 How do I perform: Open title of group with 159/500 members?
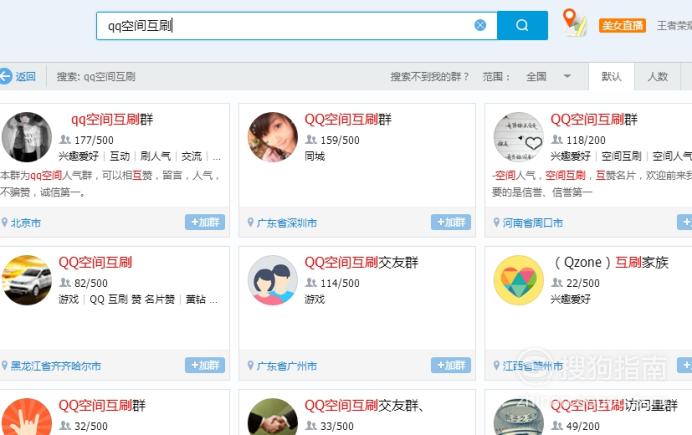[348, 119]
